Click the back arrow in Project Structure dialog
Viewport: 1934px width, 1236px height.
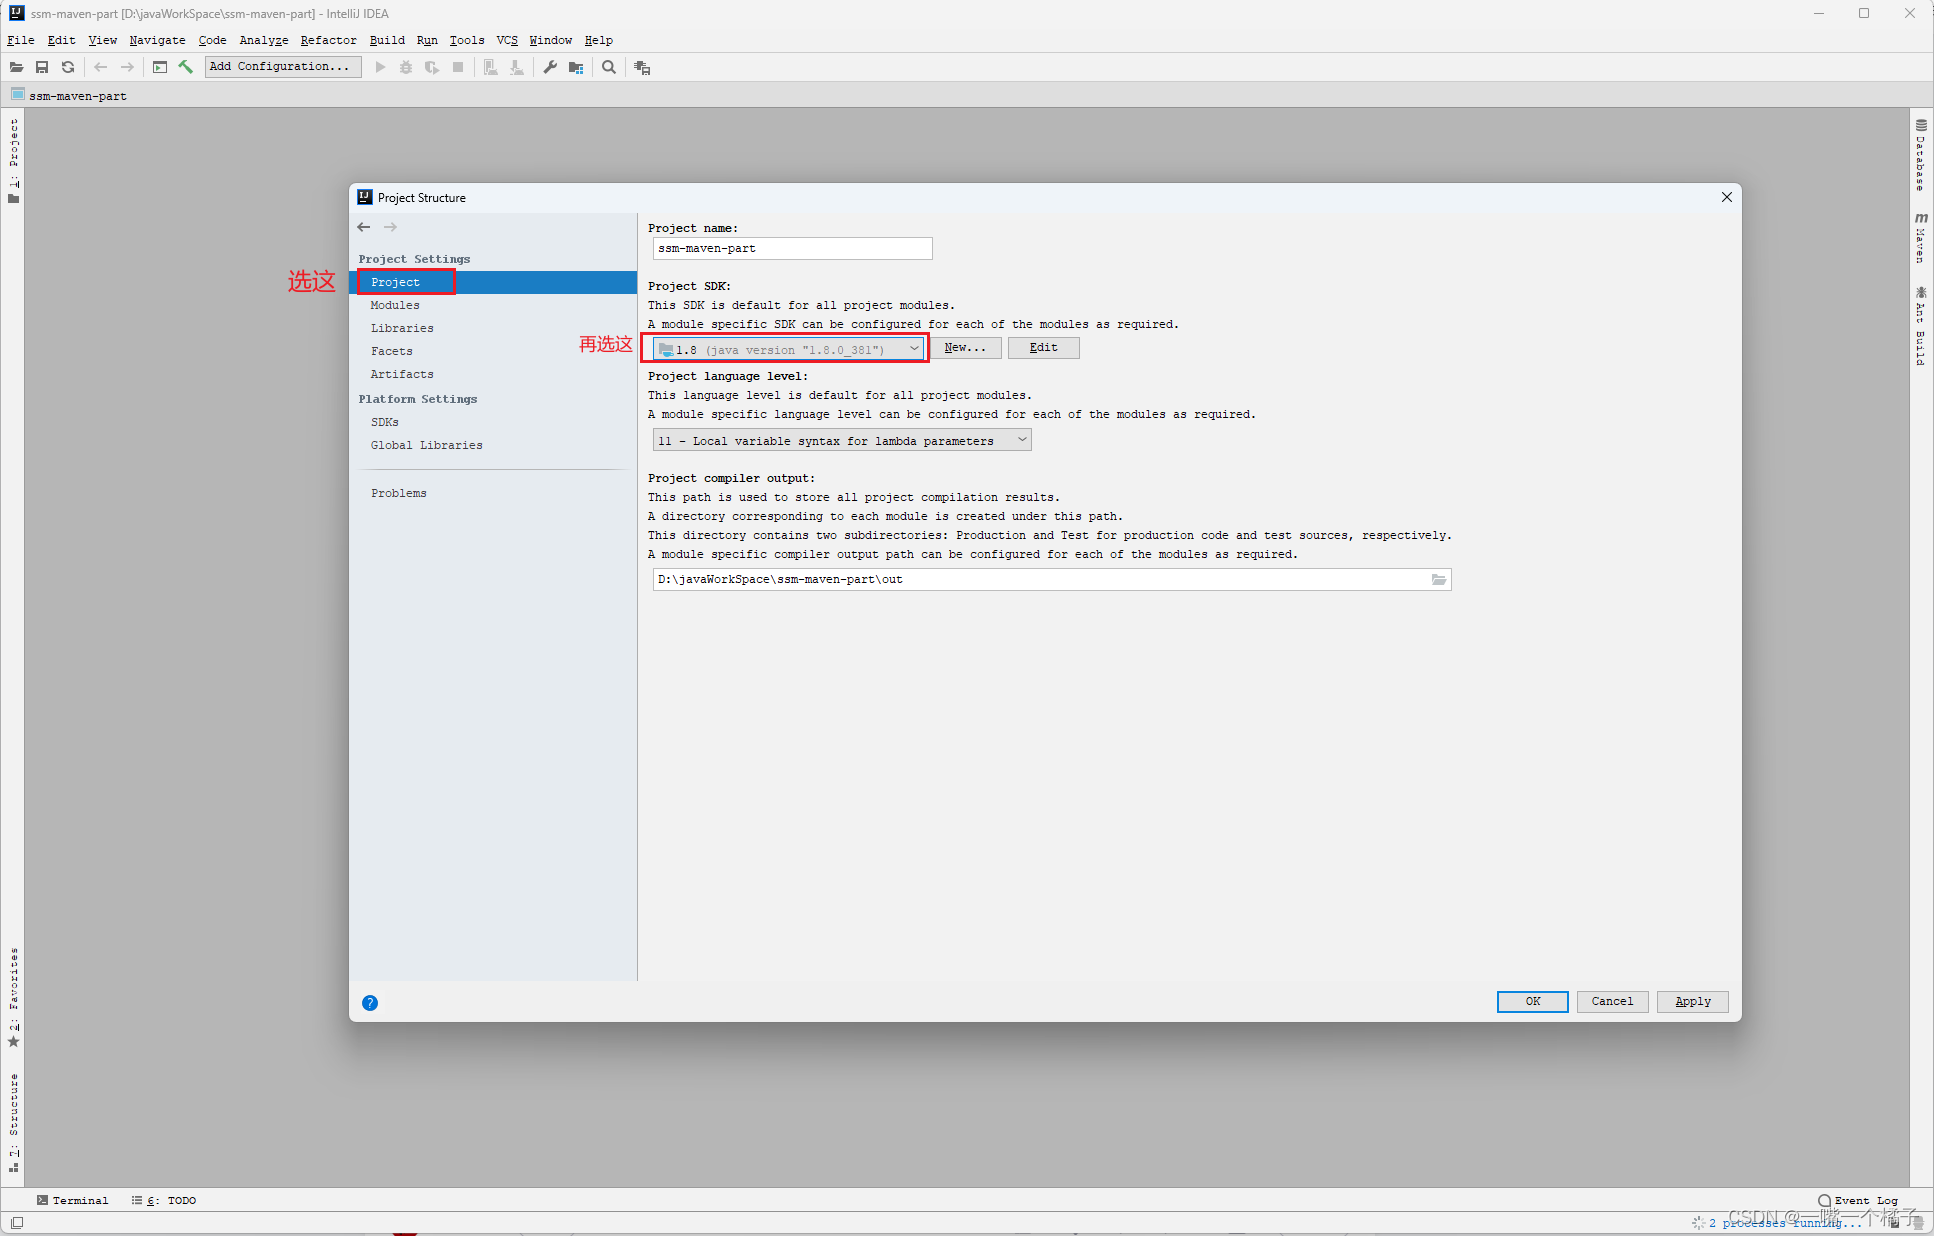364,227
